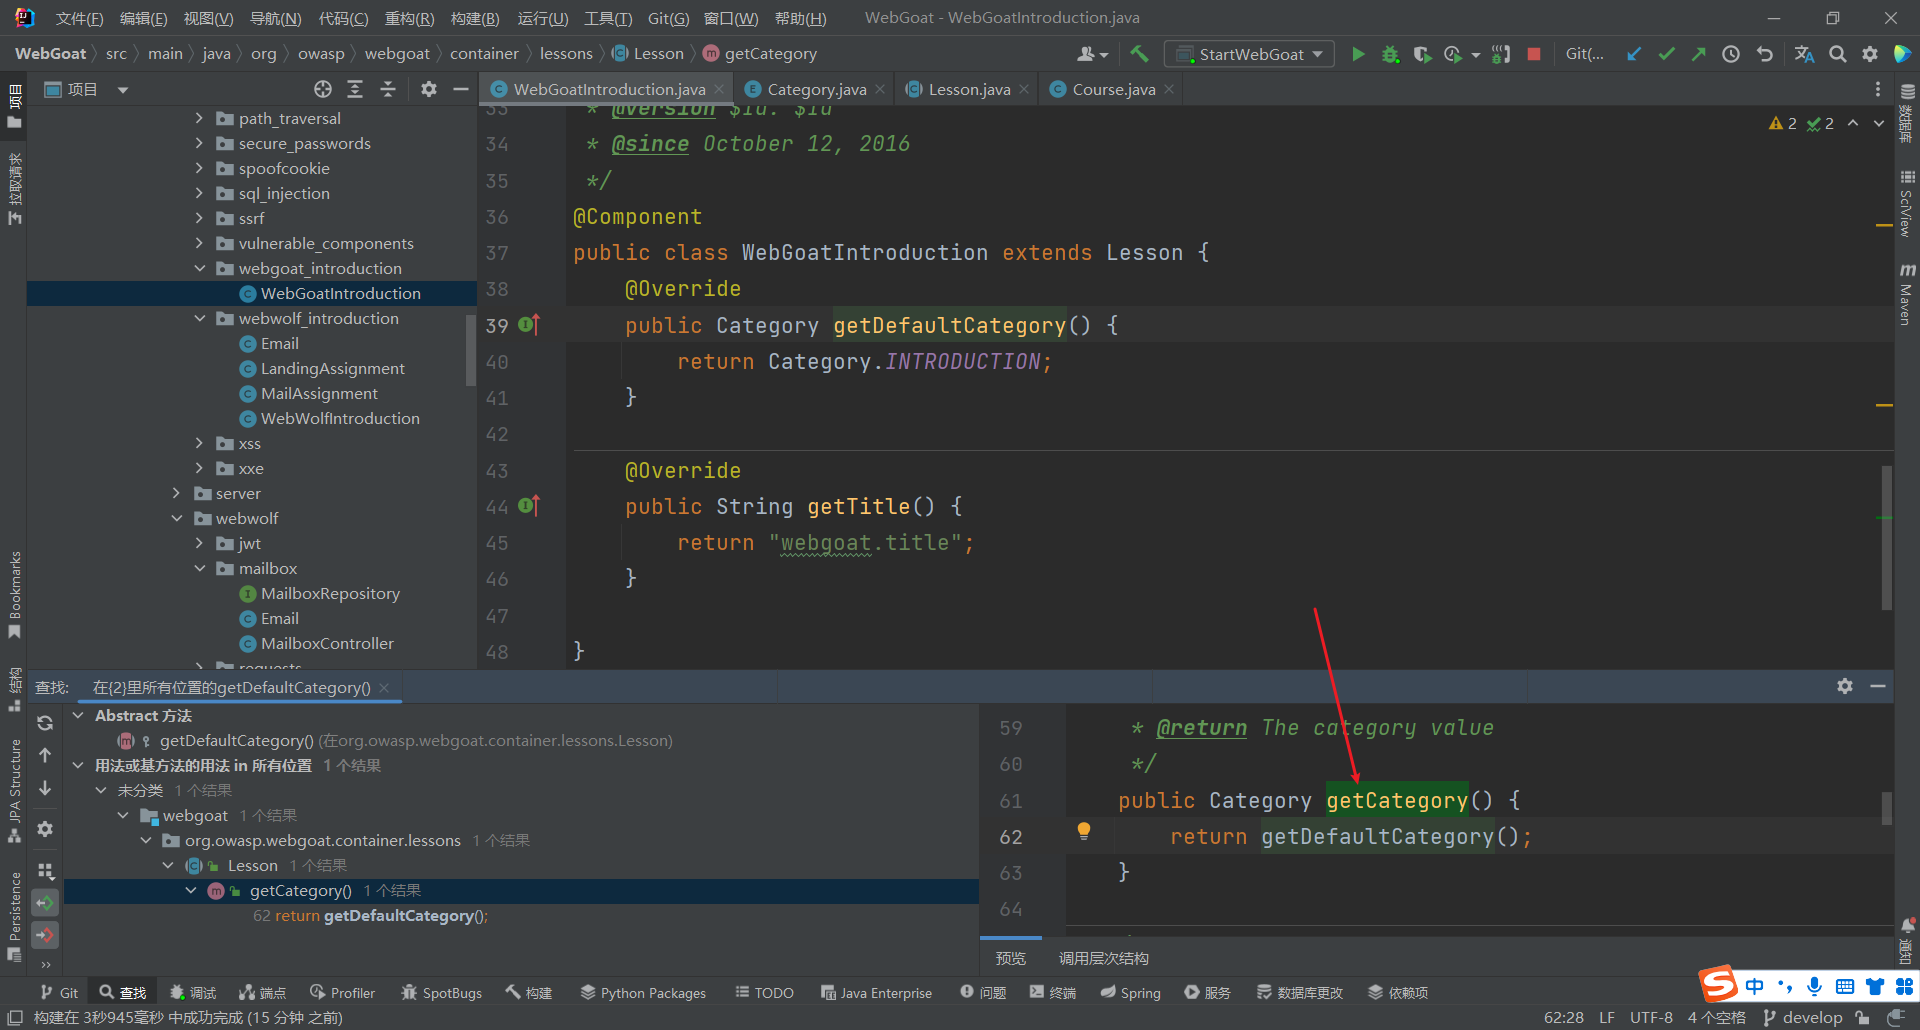This screenshot has width=1920, height=1030.
Task: Select the '62 return getDefaultCategory();' usage row
Action: (370, 915)
